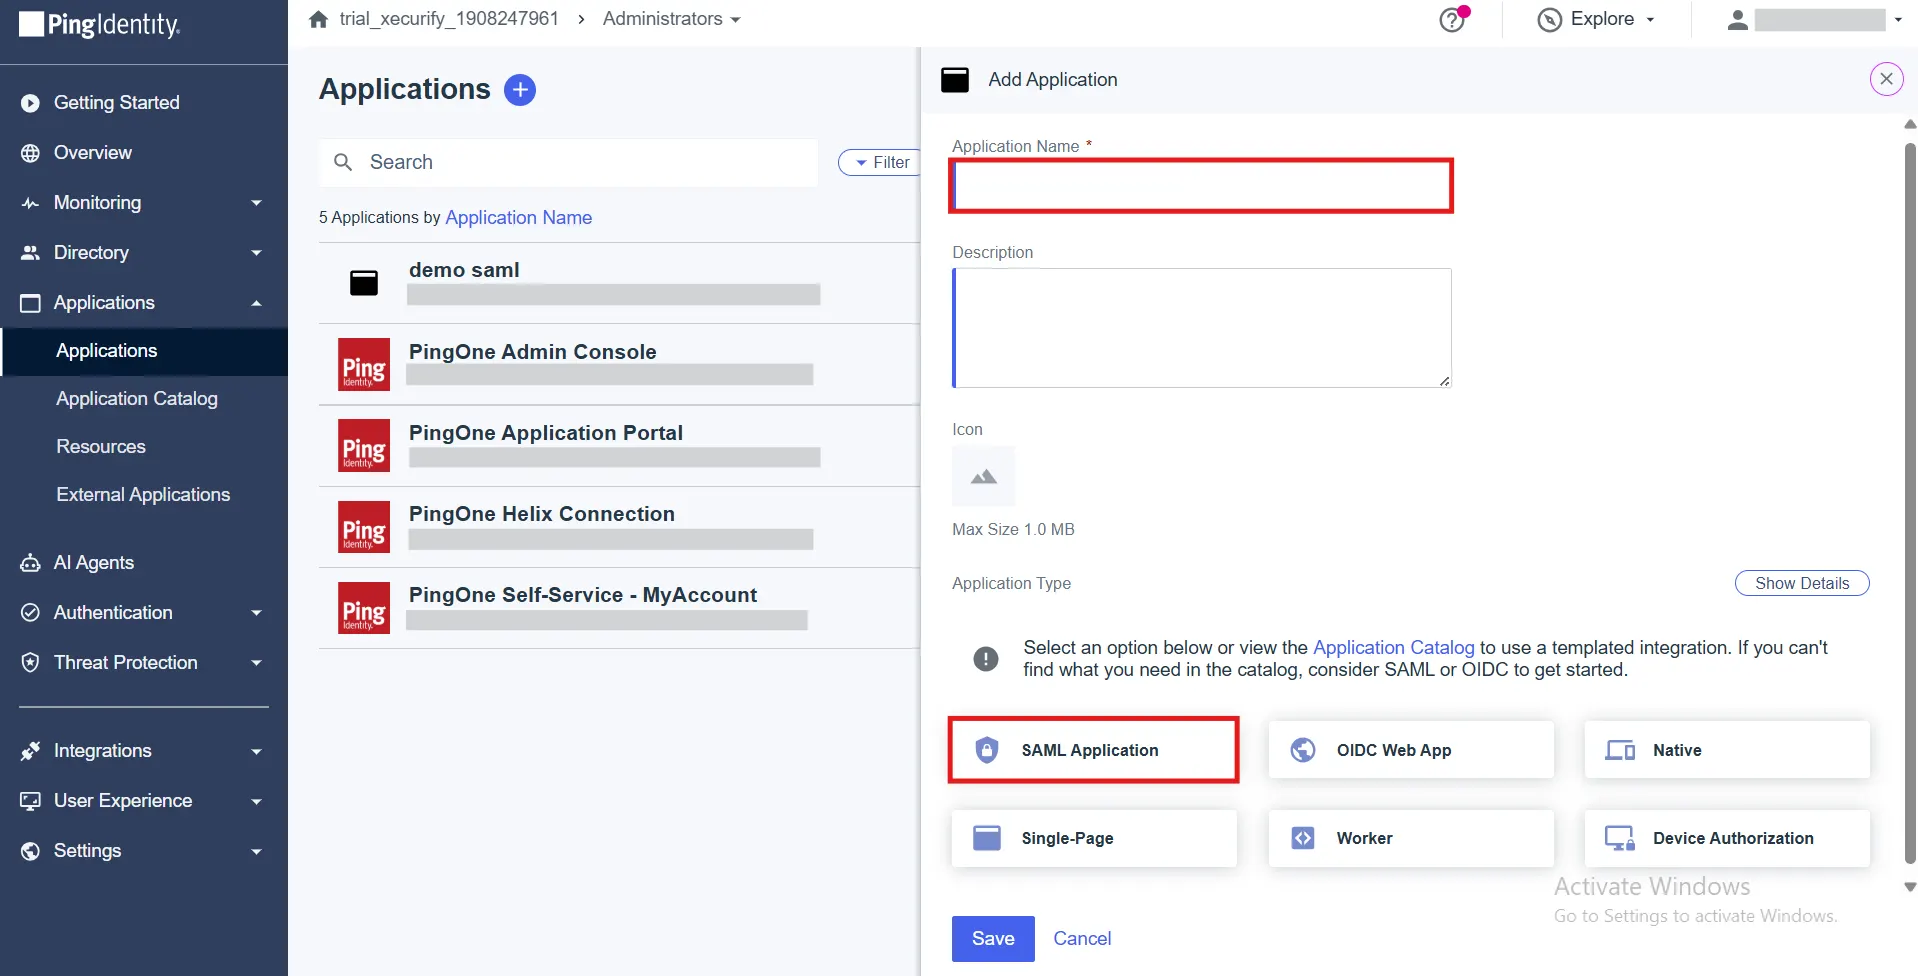
Task: Click the Overview globe icon
Action: (x=30, y=153)
